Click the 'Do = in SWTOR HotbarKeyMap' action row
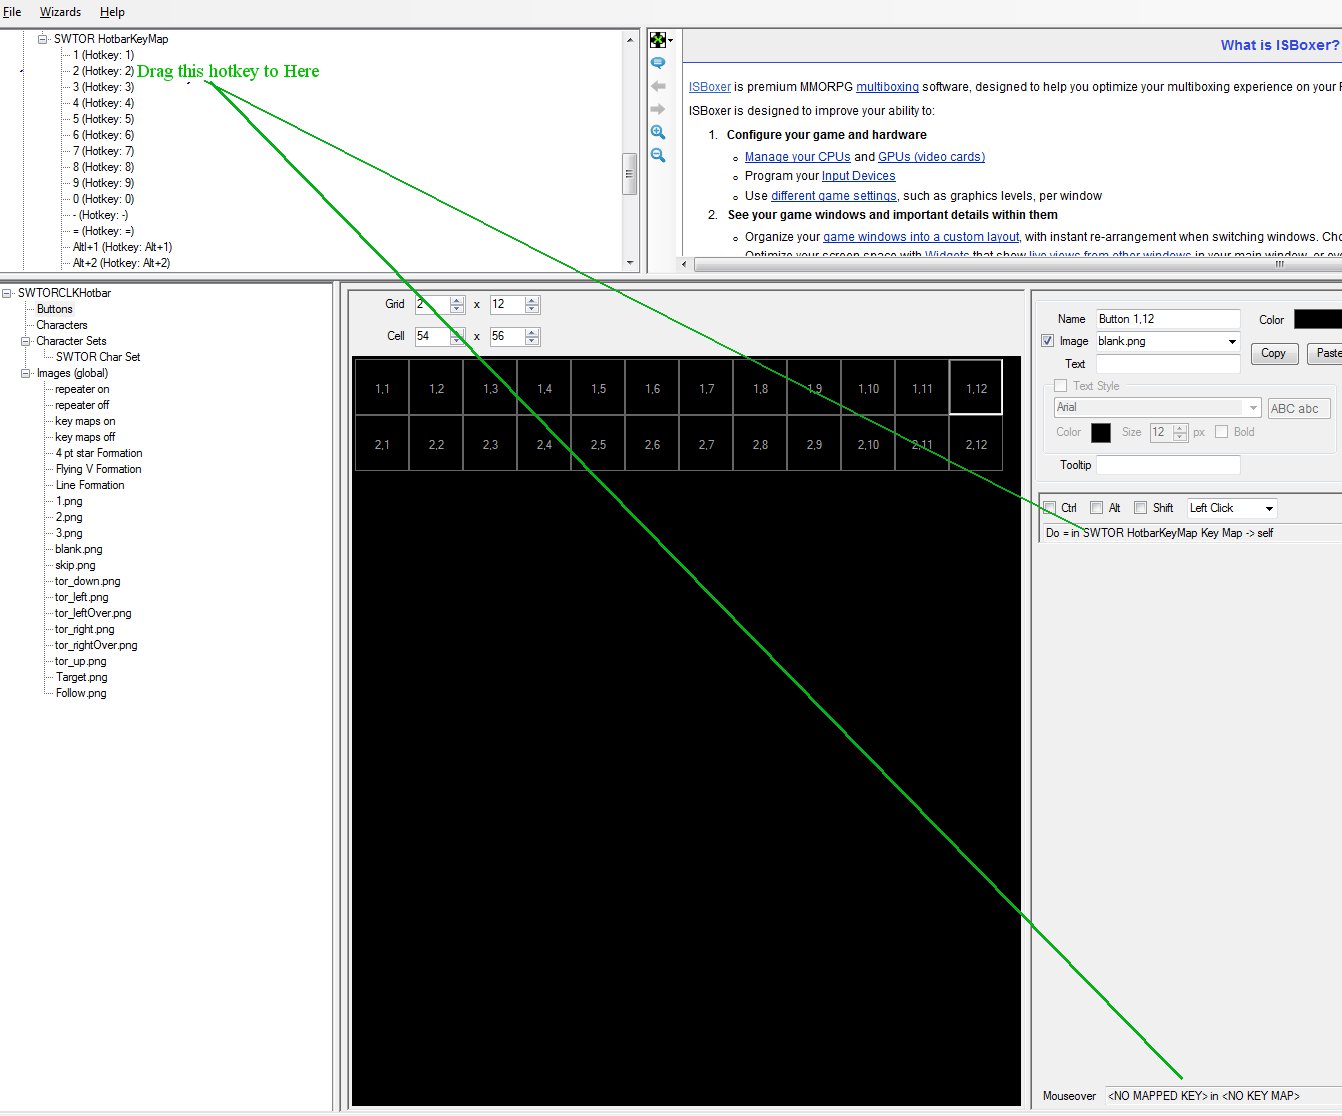1342x1116 pixels. coord(1190,533)
